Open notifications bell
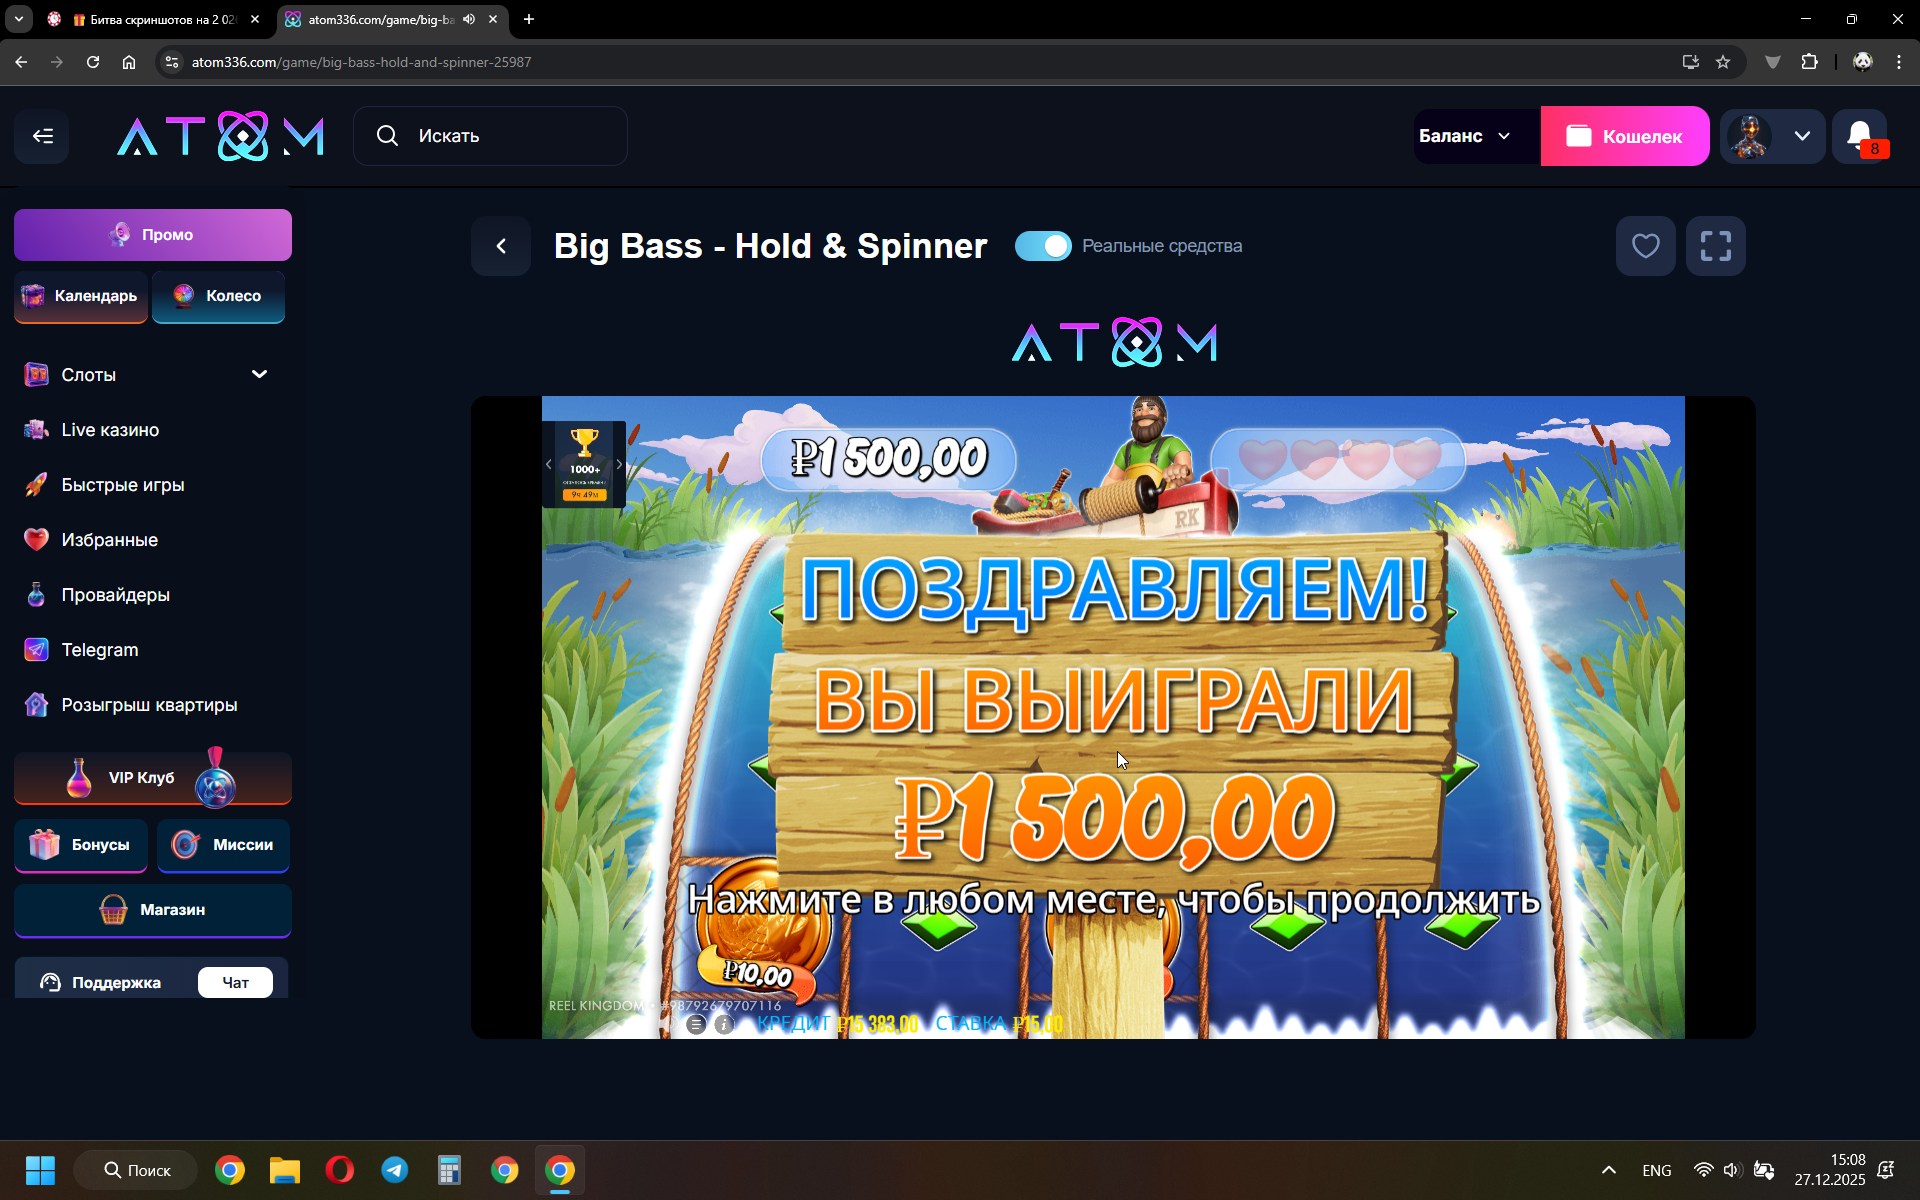Viewport: 1920px width, 1200px height. pos(1860,136)
